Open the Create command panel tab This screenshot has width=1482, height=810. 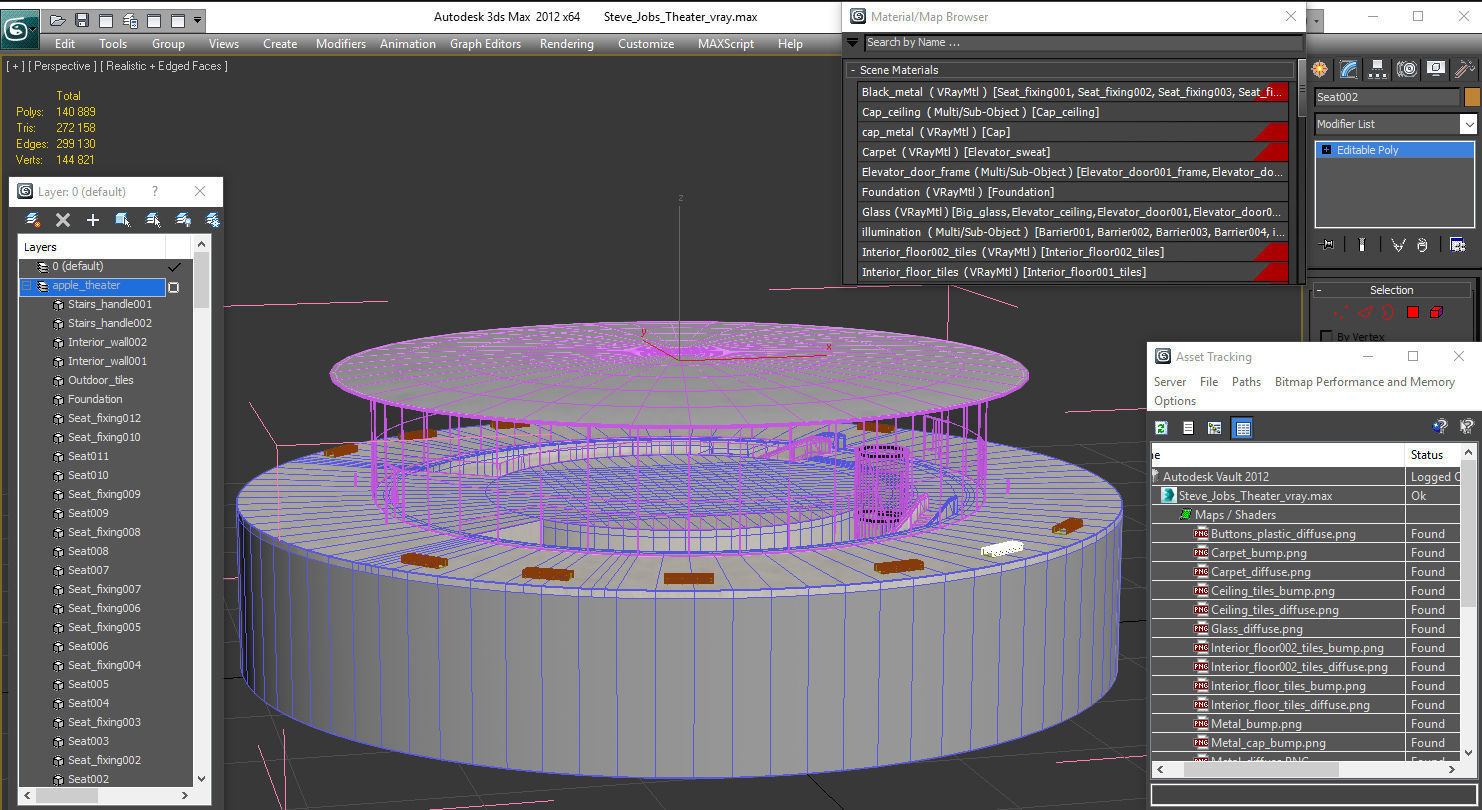[x=1320, y=69]
